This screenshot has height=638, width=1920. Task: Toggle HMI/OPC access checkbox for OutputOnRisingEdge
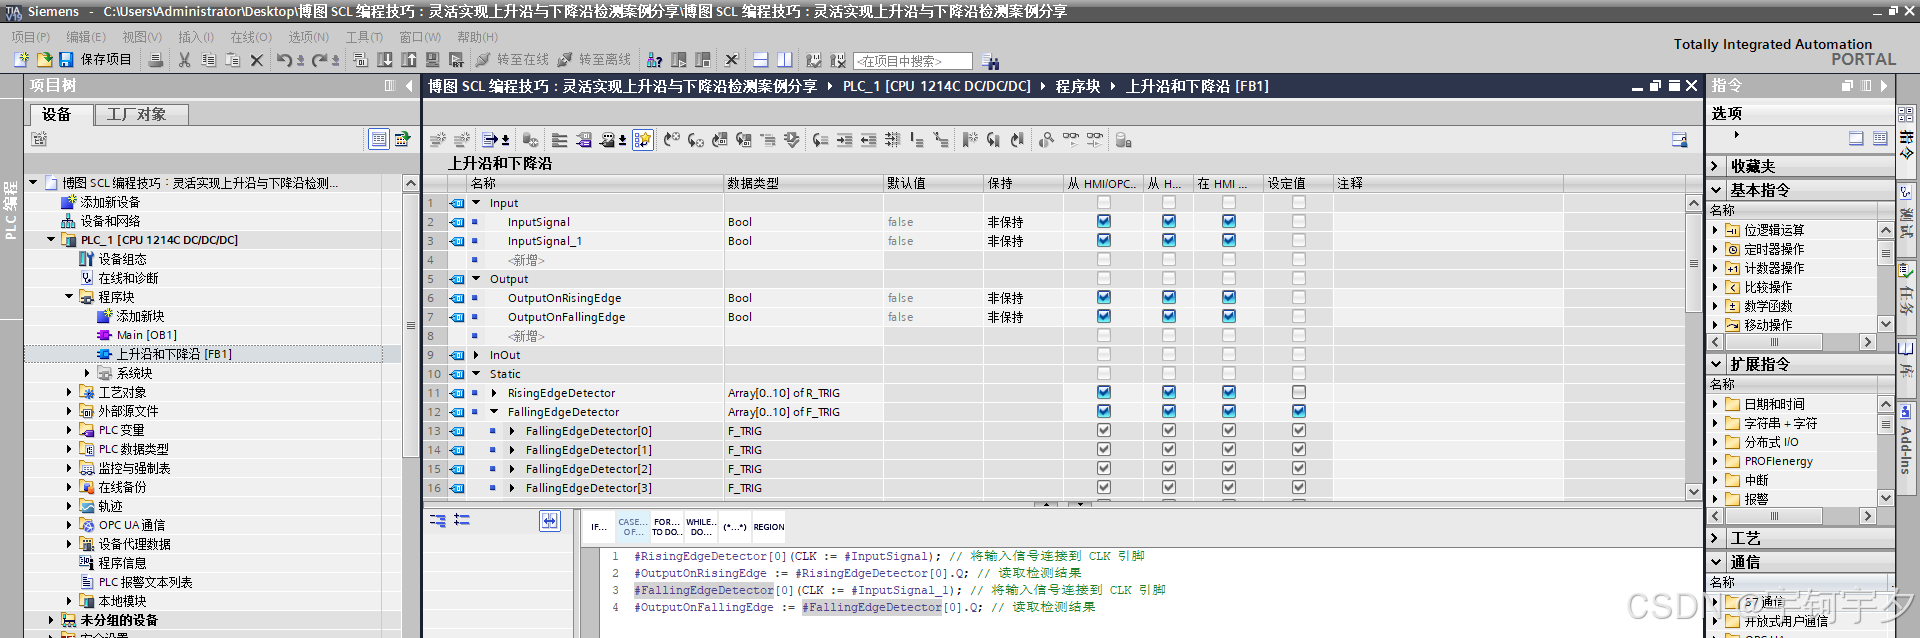point(1104,297)
